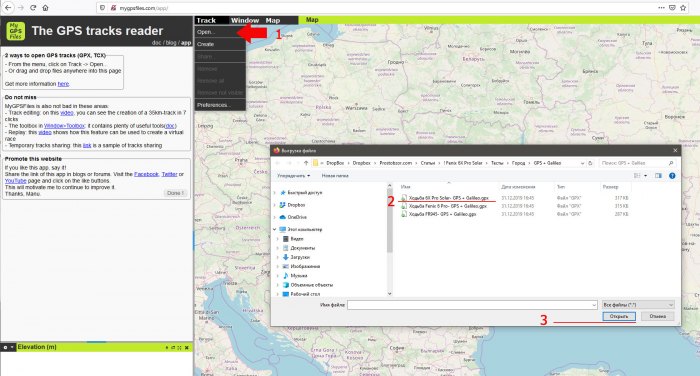The height and width of the screenshot is (376, 700).
Task: Reload the page with the browser refresh icon
Action: tap(33, 8)
